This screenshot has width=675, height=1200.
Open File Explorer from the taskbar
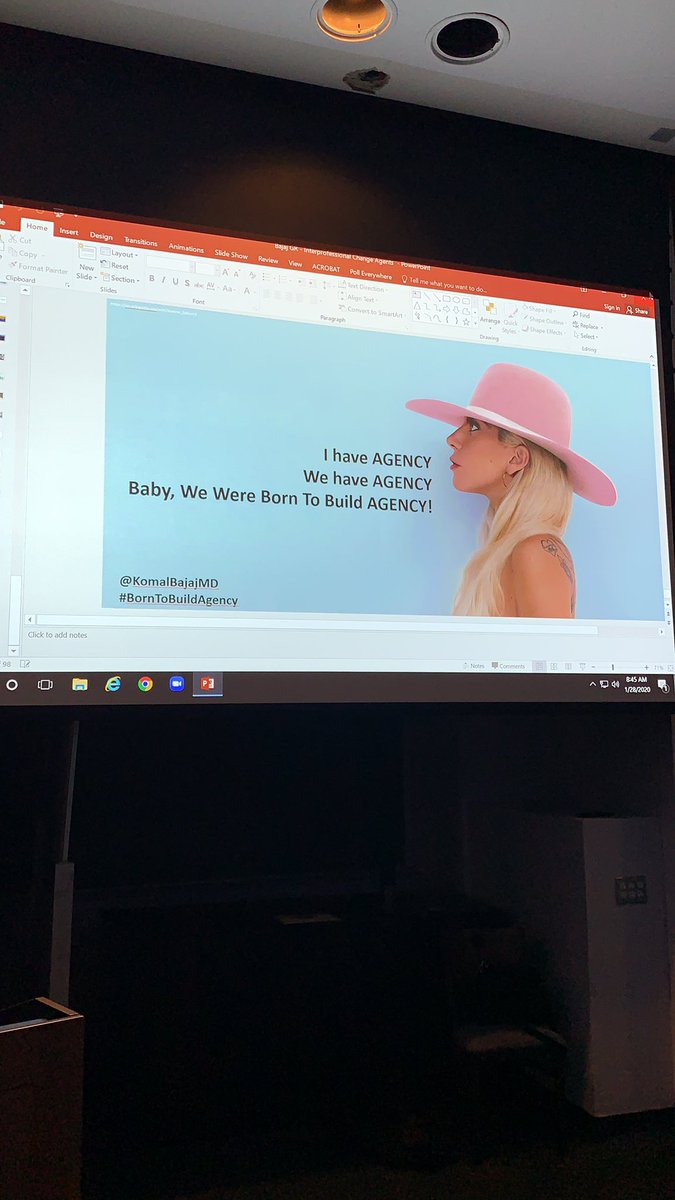(80, 685)
